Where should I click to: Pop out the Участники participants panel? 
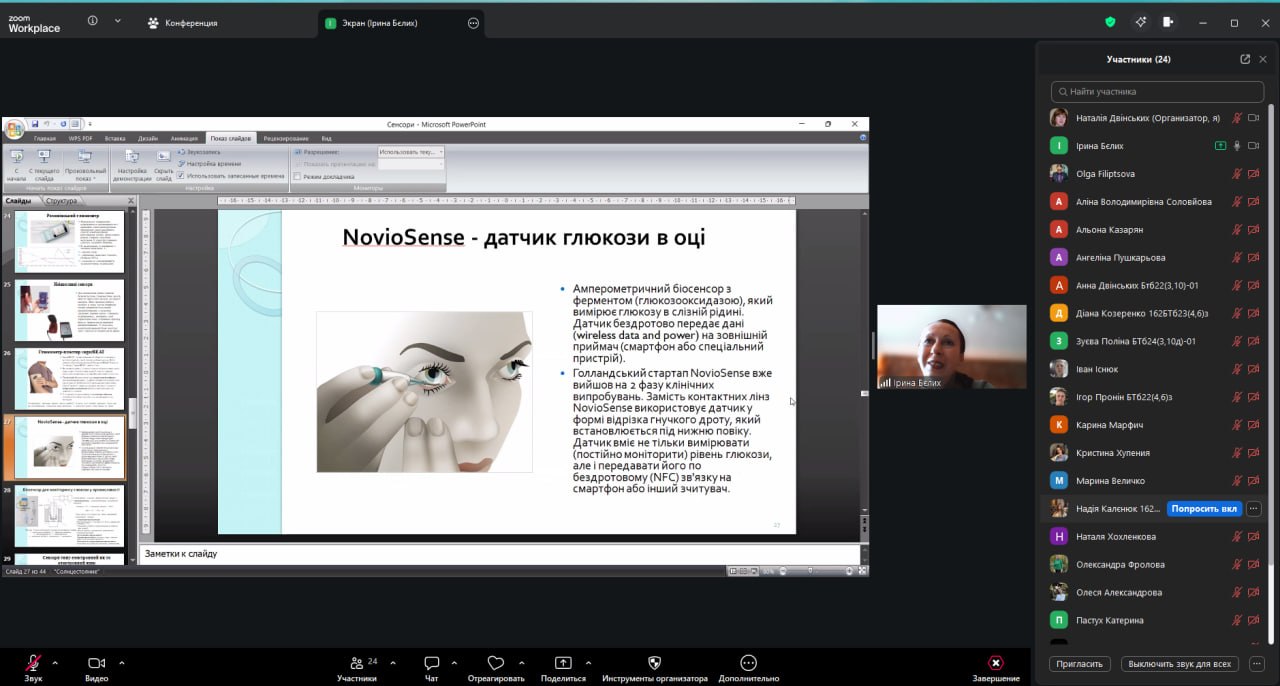pyautogui.click(x=1245, y=59)
